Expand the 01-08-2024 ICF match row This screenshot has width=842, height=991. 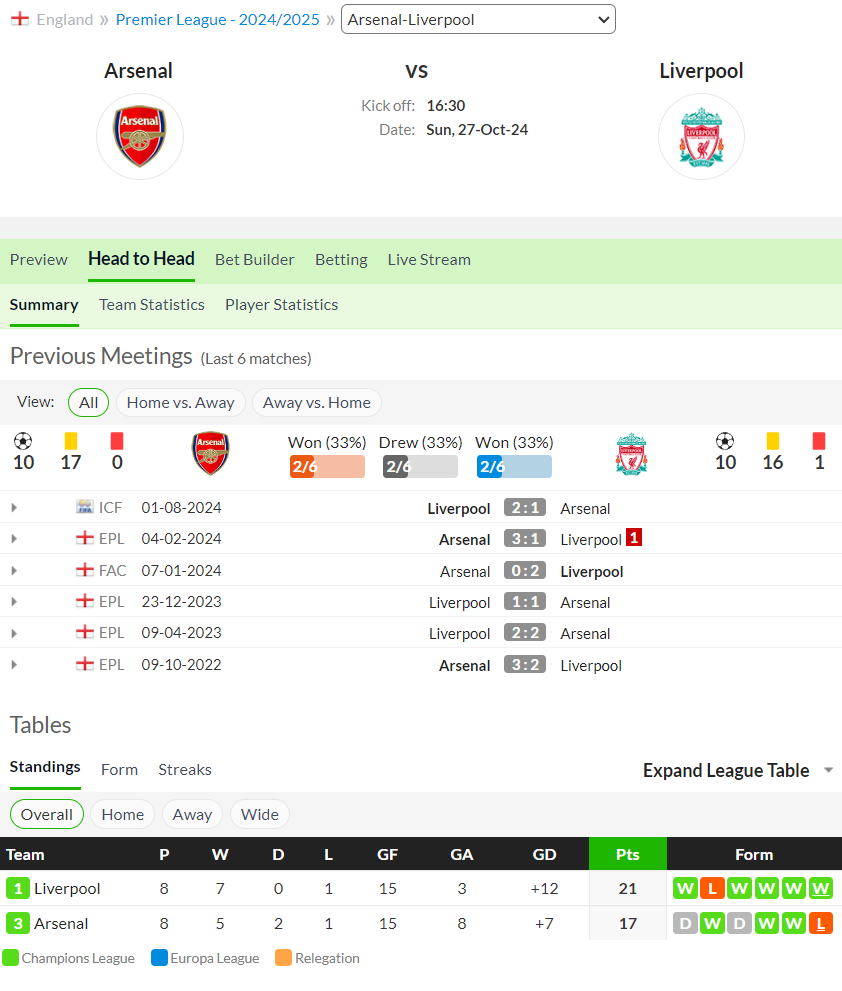[x=15, y=508]
